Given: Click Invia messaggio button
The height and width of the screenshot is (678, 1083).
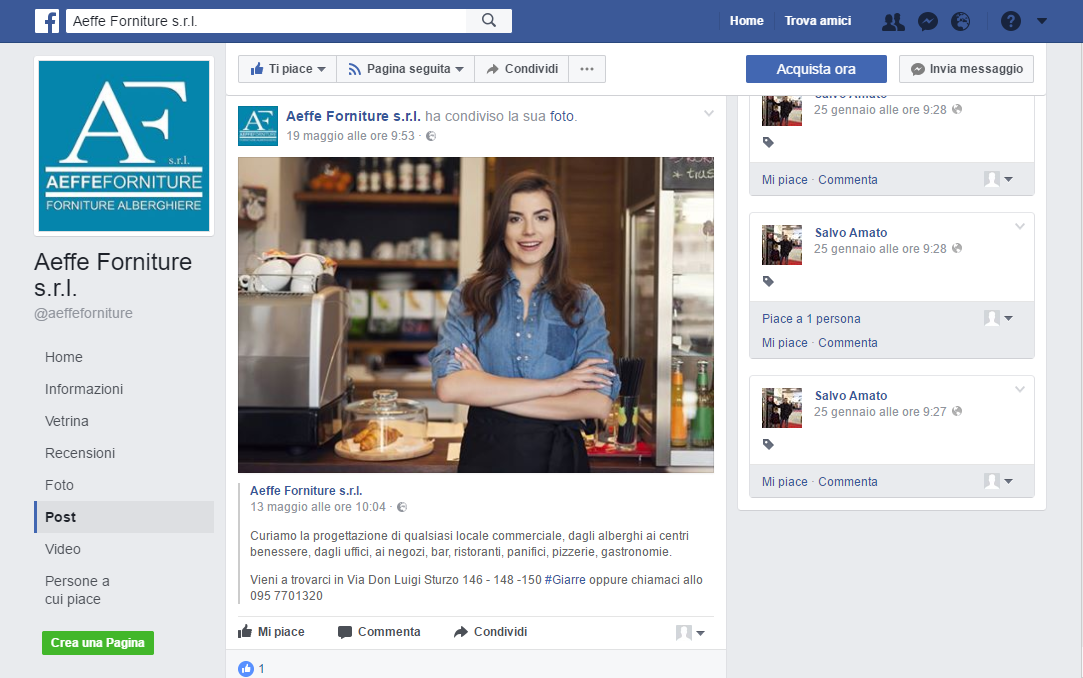Looking at the screenshot, I should 966,69.
